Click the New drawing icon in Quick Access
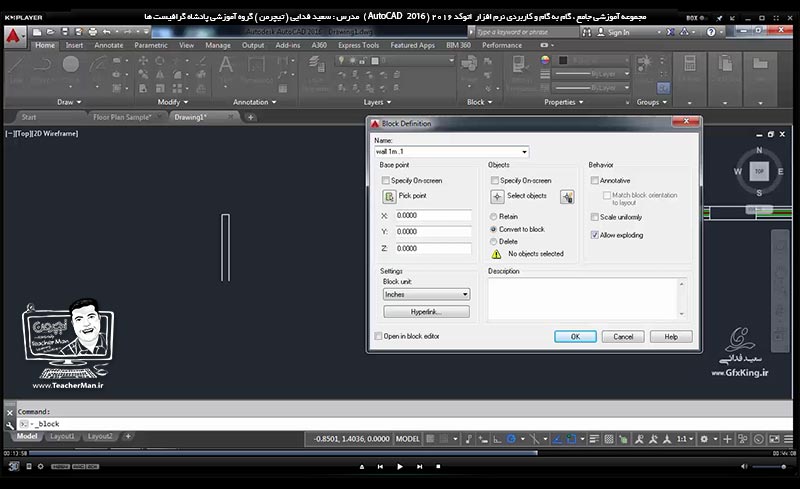This screenshot has width=800, height=489. point(37,32)
